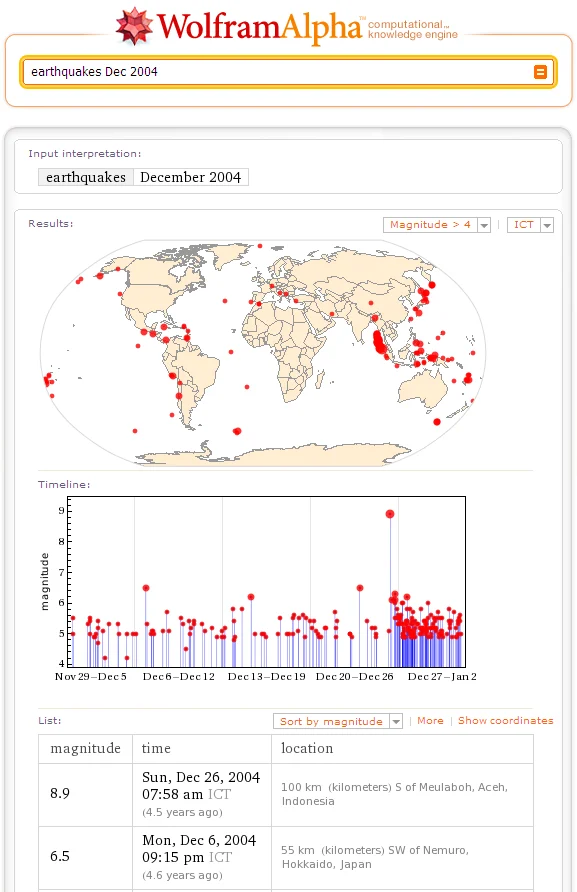The height and width of the screenshot is (892, 577).
Task: Click the location column header
Action: (307, 749)
